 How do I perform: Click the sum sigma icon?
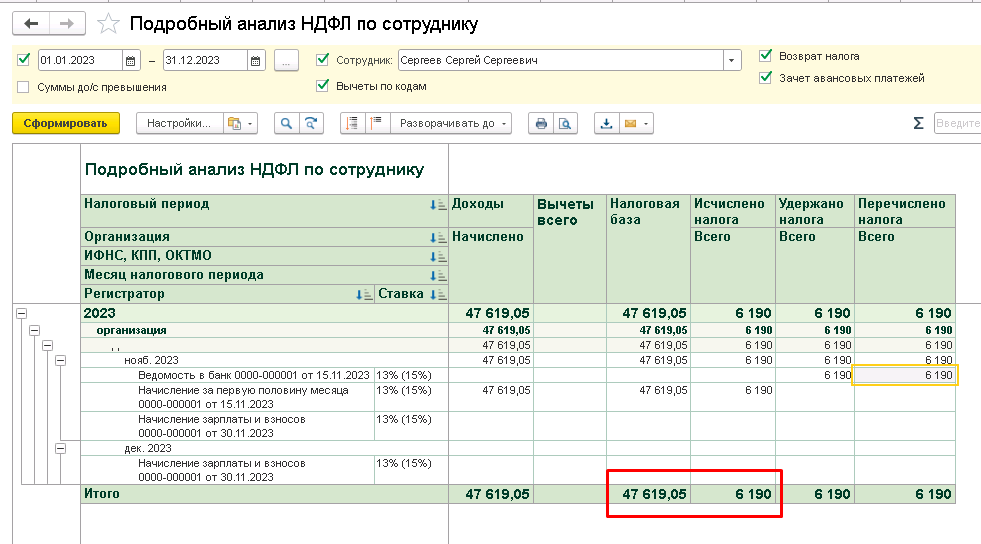(918, 123)
